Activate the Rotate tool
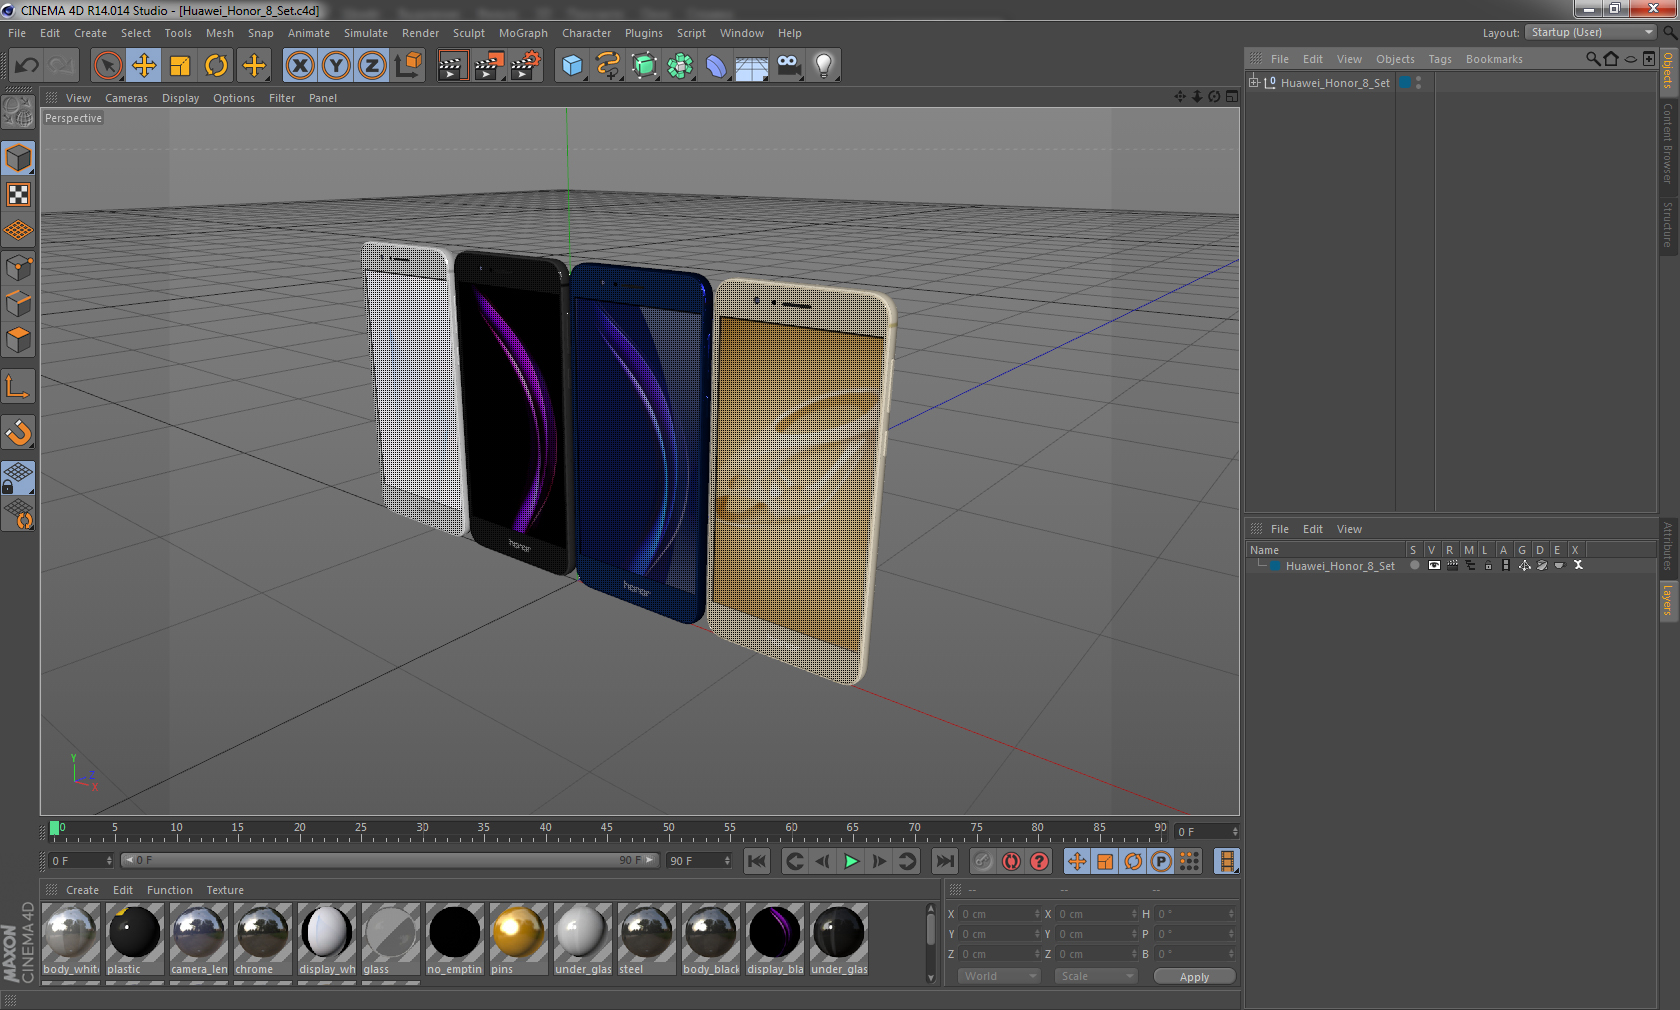Screen dimensions: 1680x1010 pos(216,66)
